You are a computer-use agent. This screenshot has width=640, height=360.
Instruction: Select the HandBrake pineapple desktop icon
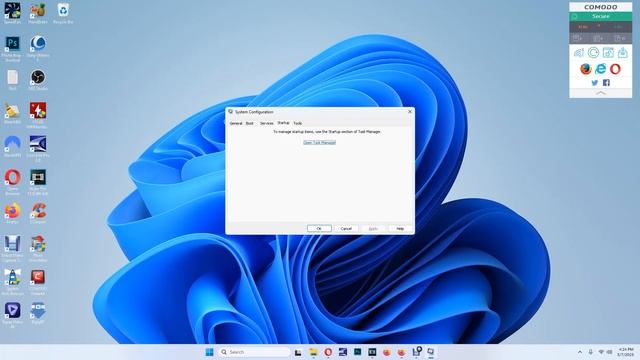(x=38, y=13)
